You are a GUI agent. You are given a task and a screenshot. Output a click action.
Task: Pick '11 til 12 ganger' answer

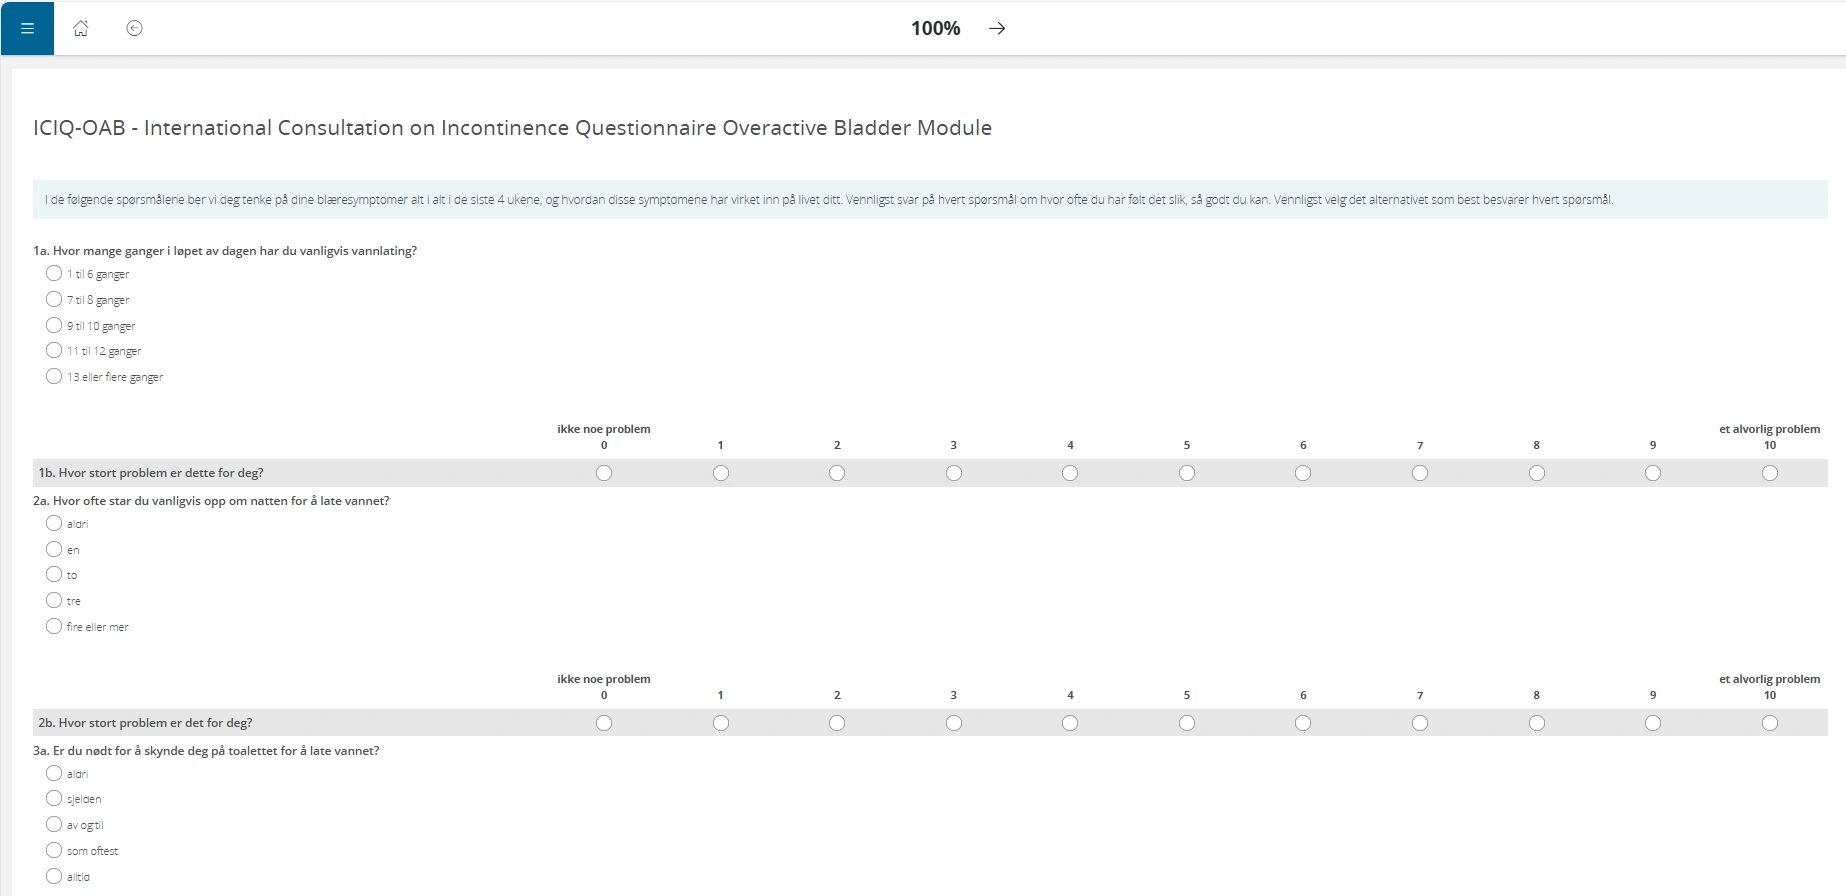pos(54,350)
